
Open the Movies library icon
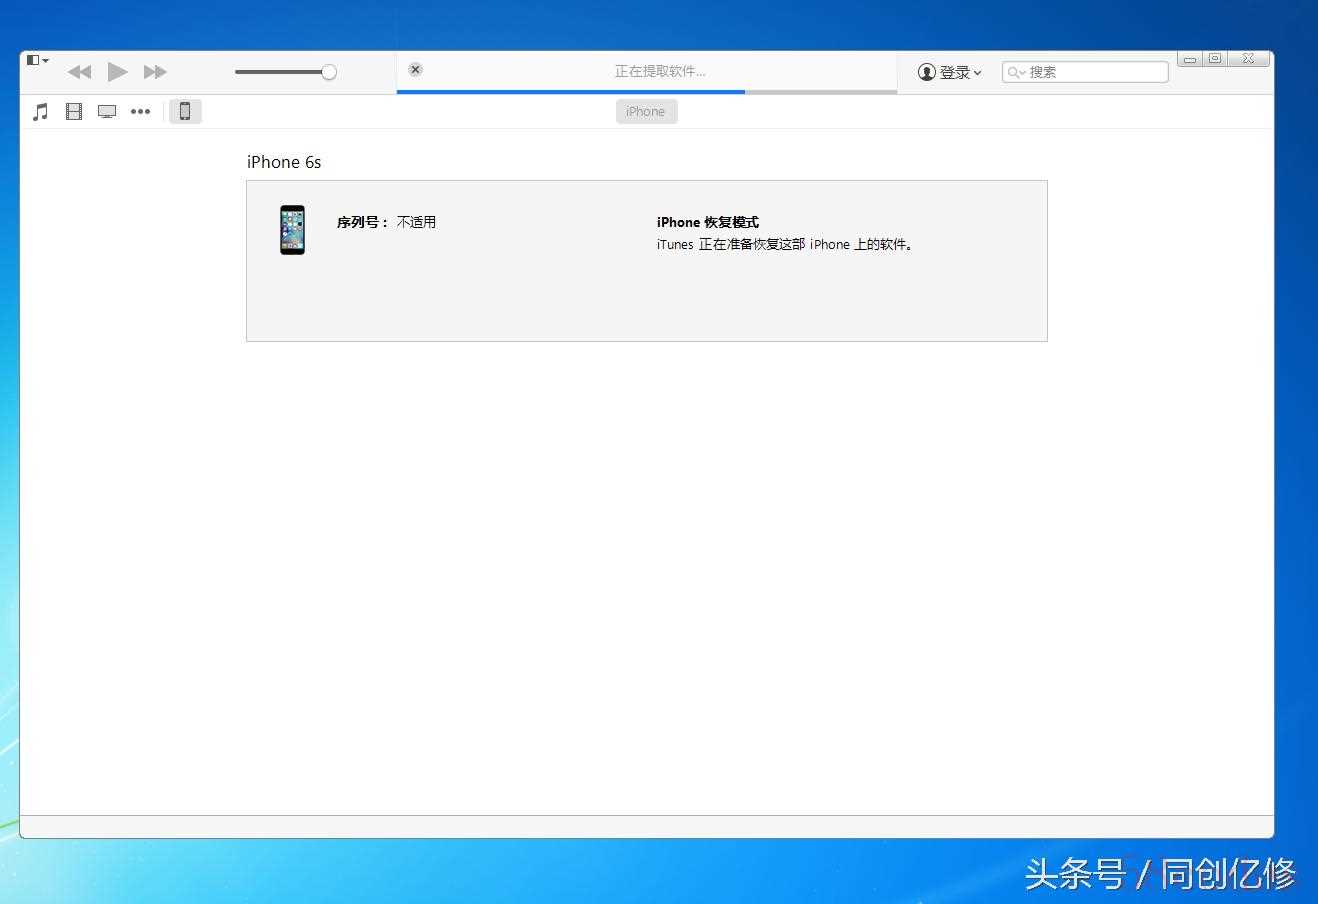(74, 112)
